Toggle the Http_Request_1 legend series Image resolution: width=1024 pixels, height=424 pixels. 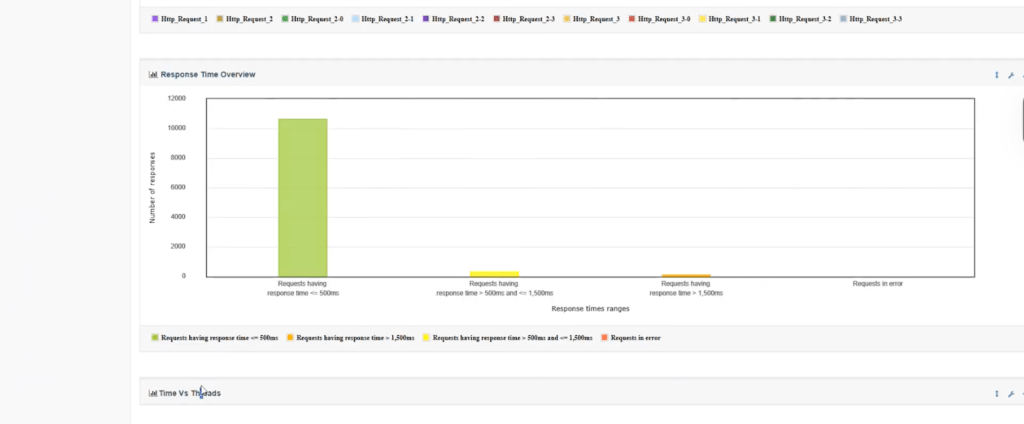tap(184, 19)
